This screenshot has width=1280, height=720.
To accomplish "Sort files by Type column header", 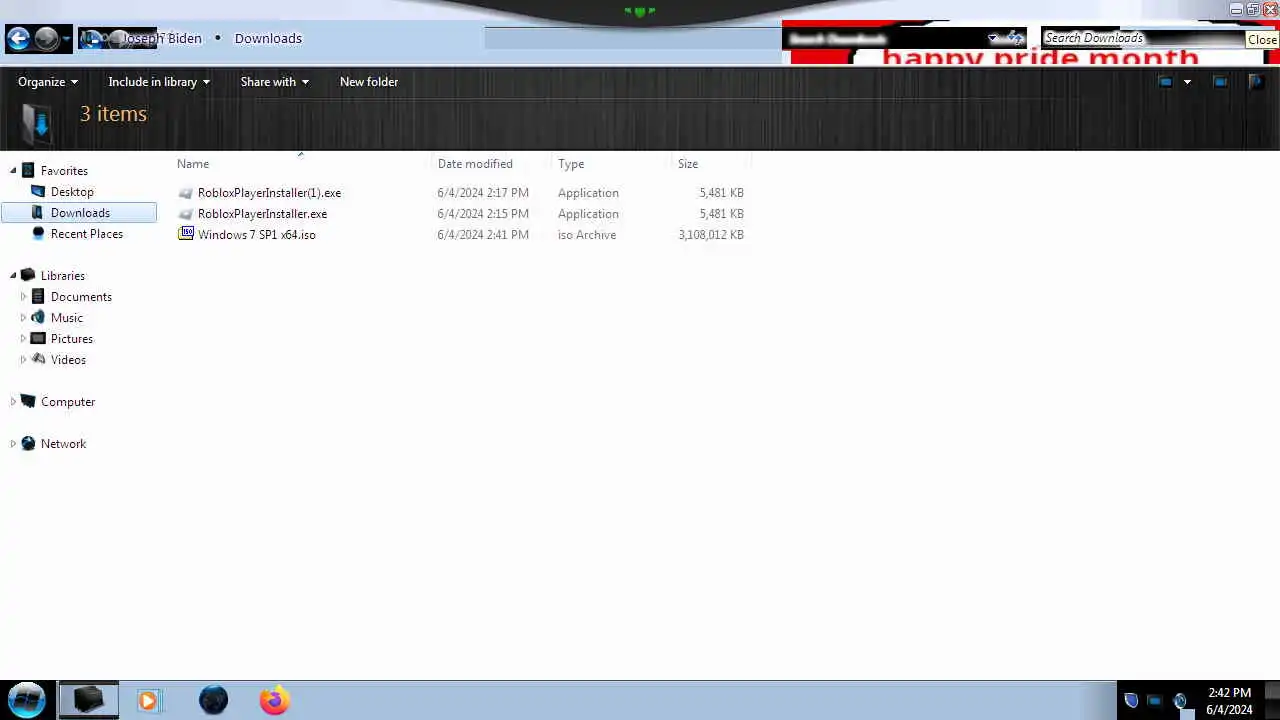I will click(571, 164).
